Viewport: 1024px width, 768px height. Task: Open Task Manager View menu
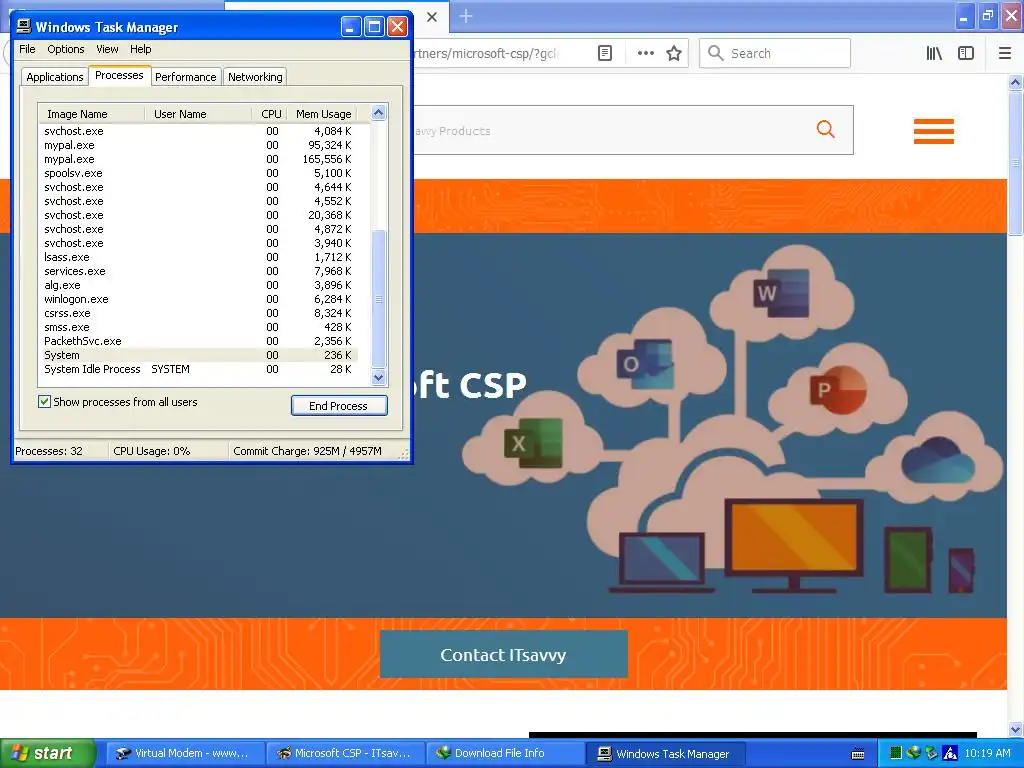point(107,49)
